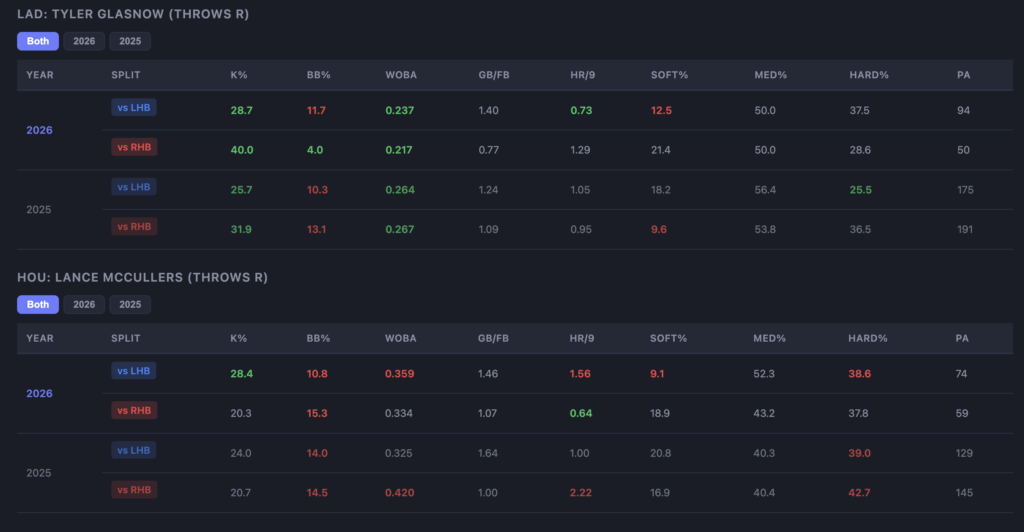This screenshot has height=532, width=1024.
Task: Click the 42.7 HARD% value
Action: click(859, 493)
